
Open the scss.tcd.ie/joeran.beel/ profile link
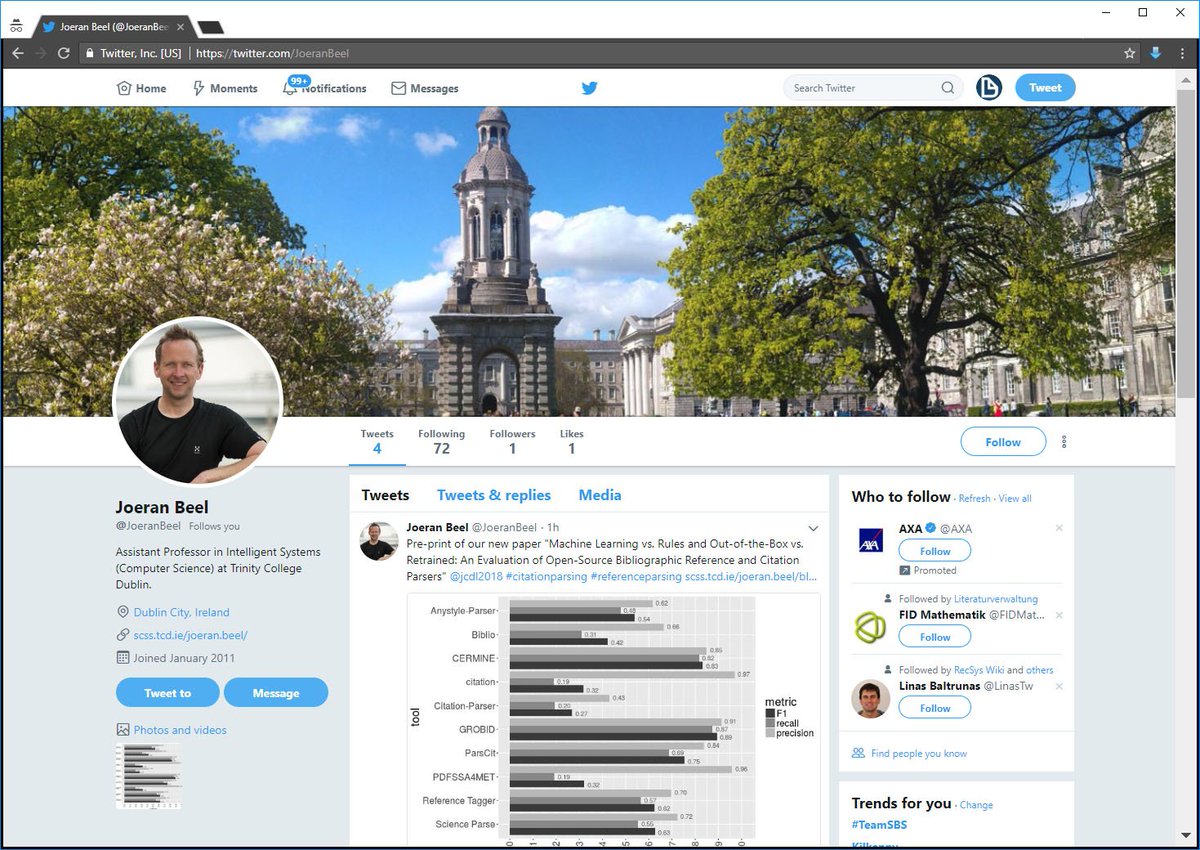point(190,635)
